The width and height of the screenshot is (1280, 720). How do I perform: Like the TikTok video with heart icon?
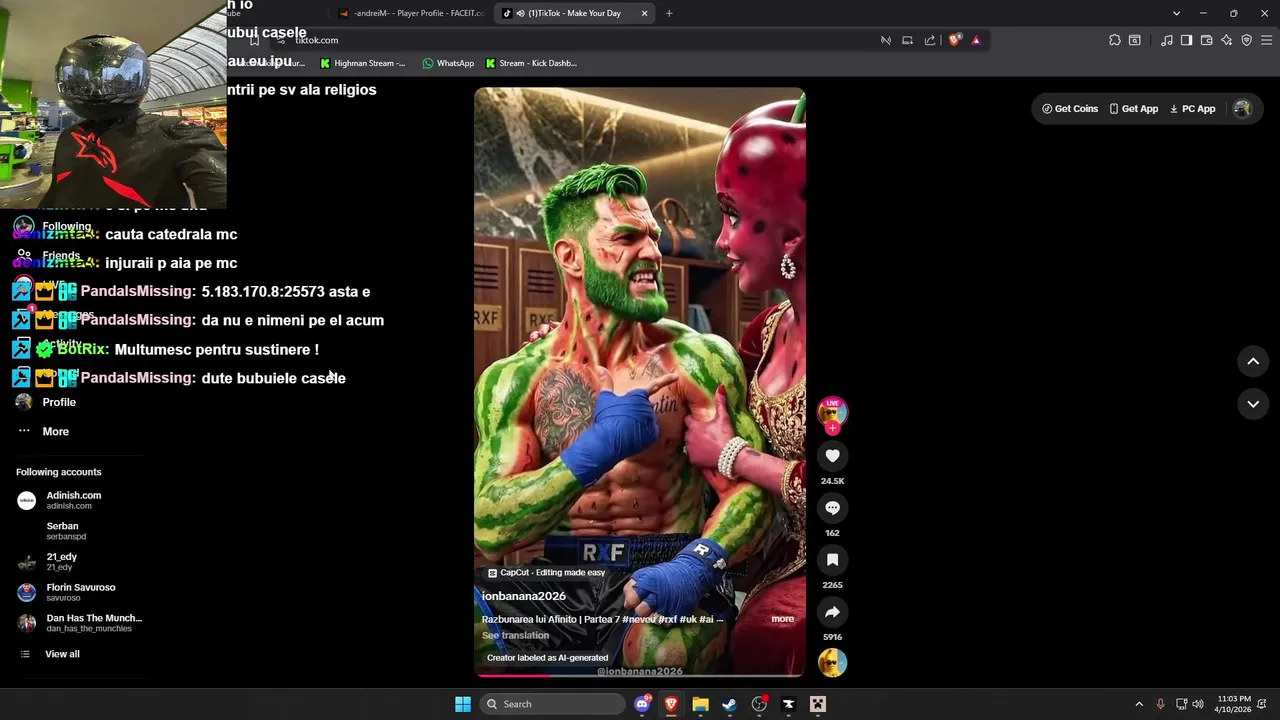[x=832, y=456]
